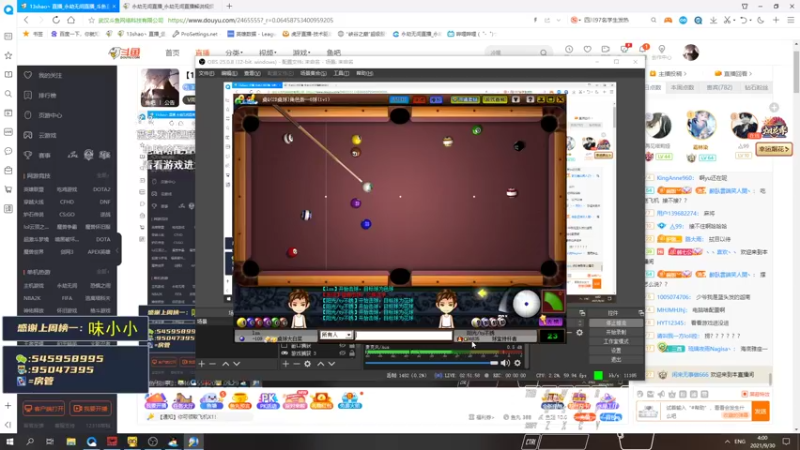The image size is (800, 450).
Task: Go to Douyu 首页 tab
Action: click(x=172, y=53)
